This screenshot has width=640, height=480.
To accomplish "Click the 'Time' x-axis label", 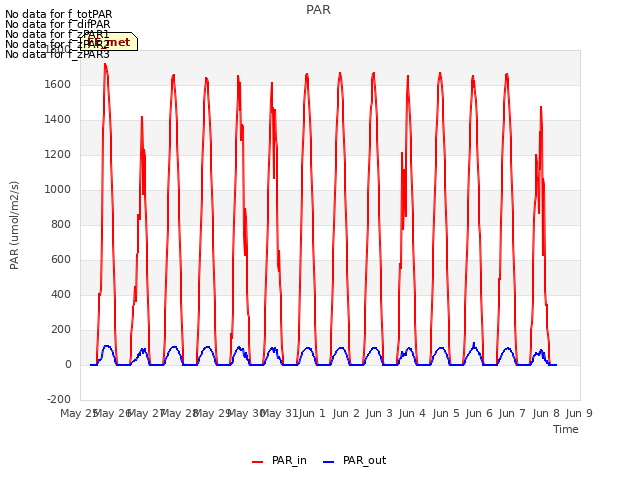I will (566, 429).
